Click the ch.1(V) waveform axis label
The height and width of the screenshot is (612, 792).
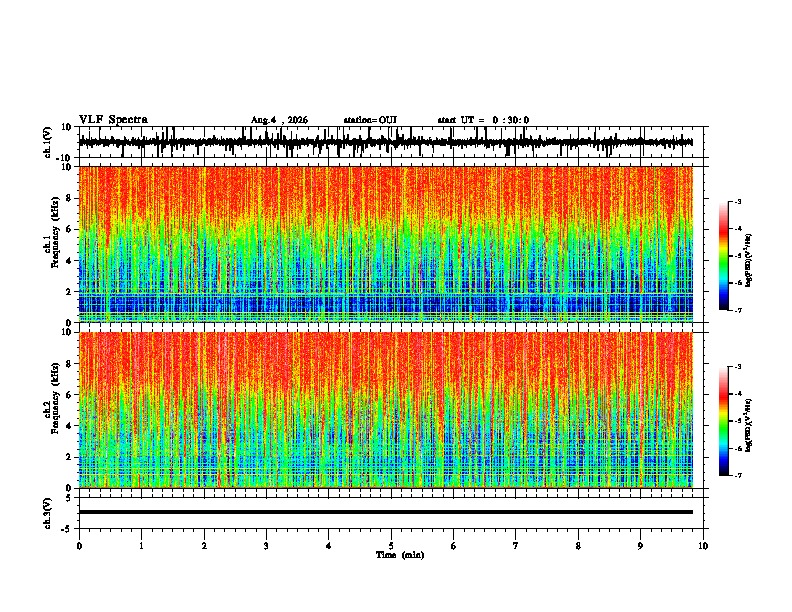click(x=48, y=142)
